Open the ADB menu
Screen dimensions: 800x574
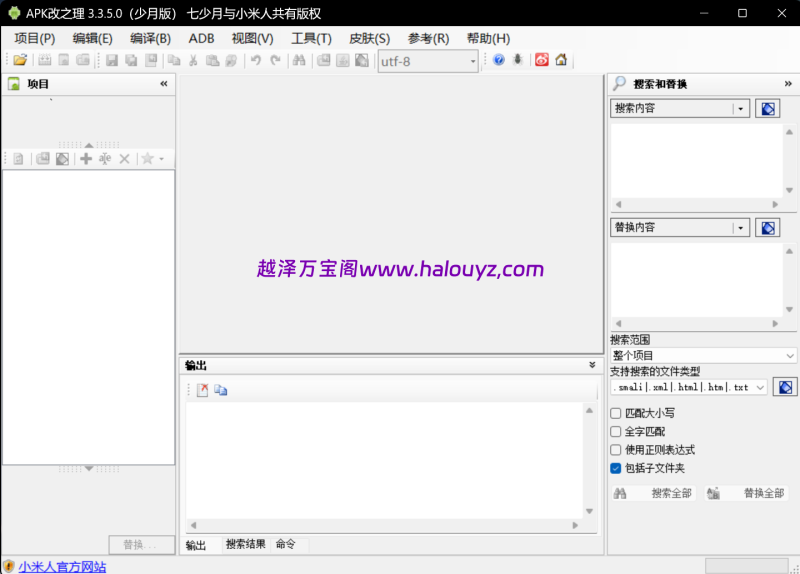201,39
